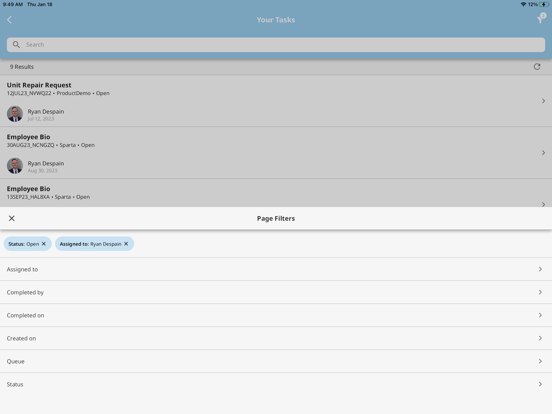Click the Your Tasks title
The width and height of the screenshot is (552, 414).
[276, 20]
